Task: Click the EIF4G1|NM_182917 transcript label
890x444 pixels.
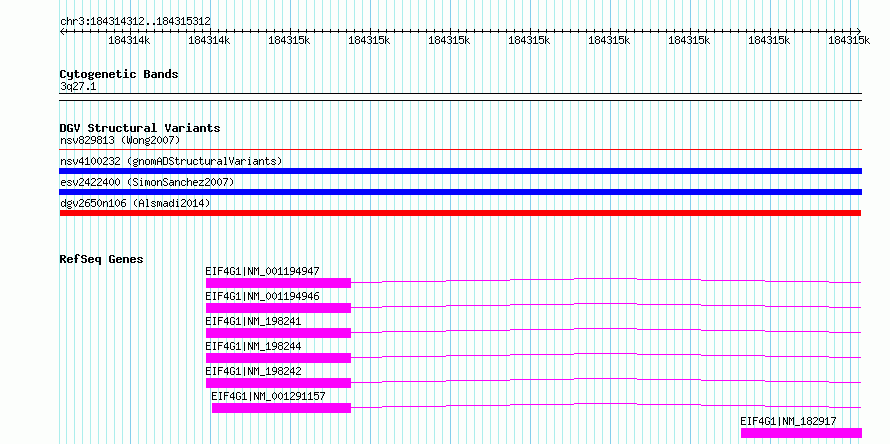Action: tap(788, 421)
